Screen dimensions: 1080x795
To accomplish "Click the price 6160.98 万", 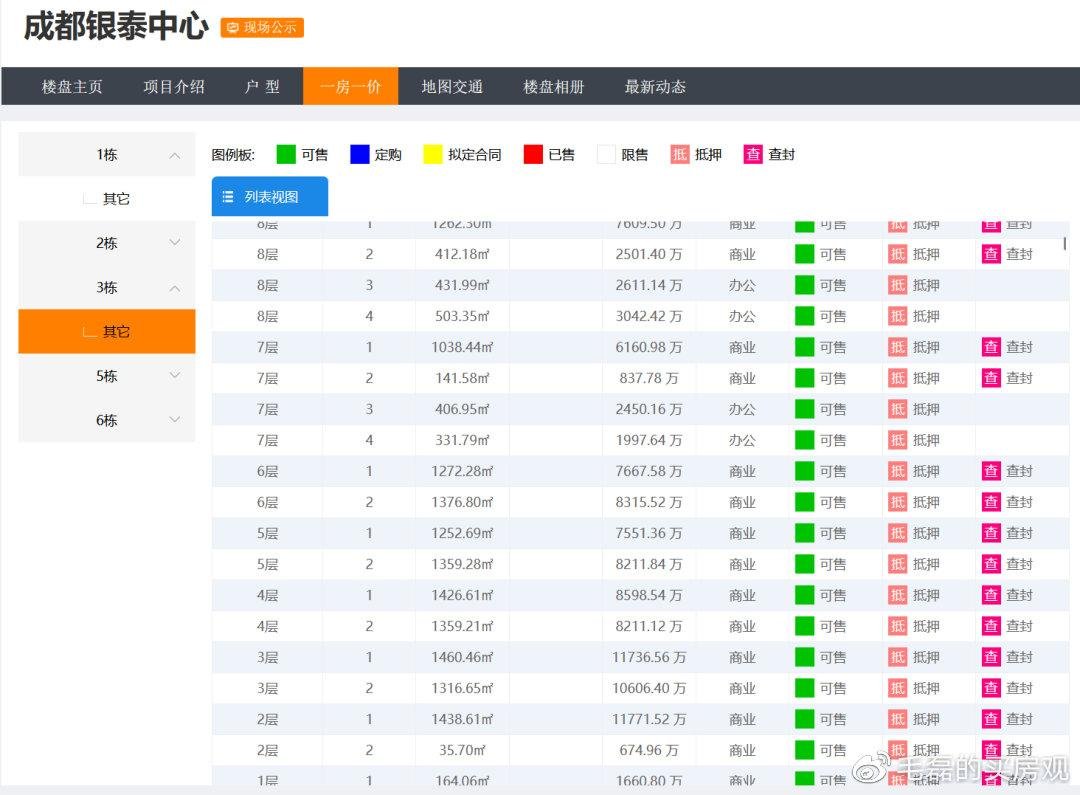I will pyautogui.click(x=649, y=347).
